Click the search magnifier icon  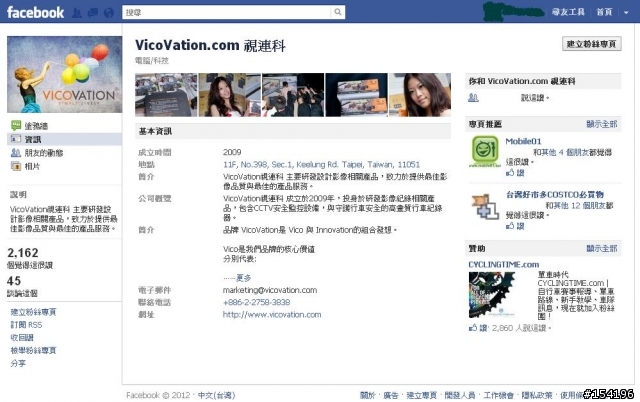[338, 12]
